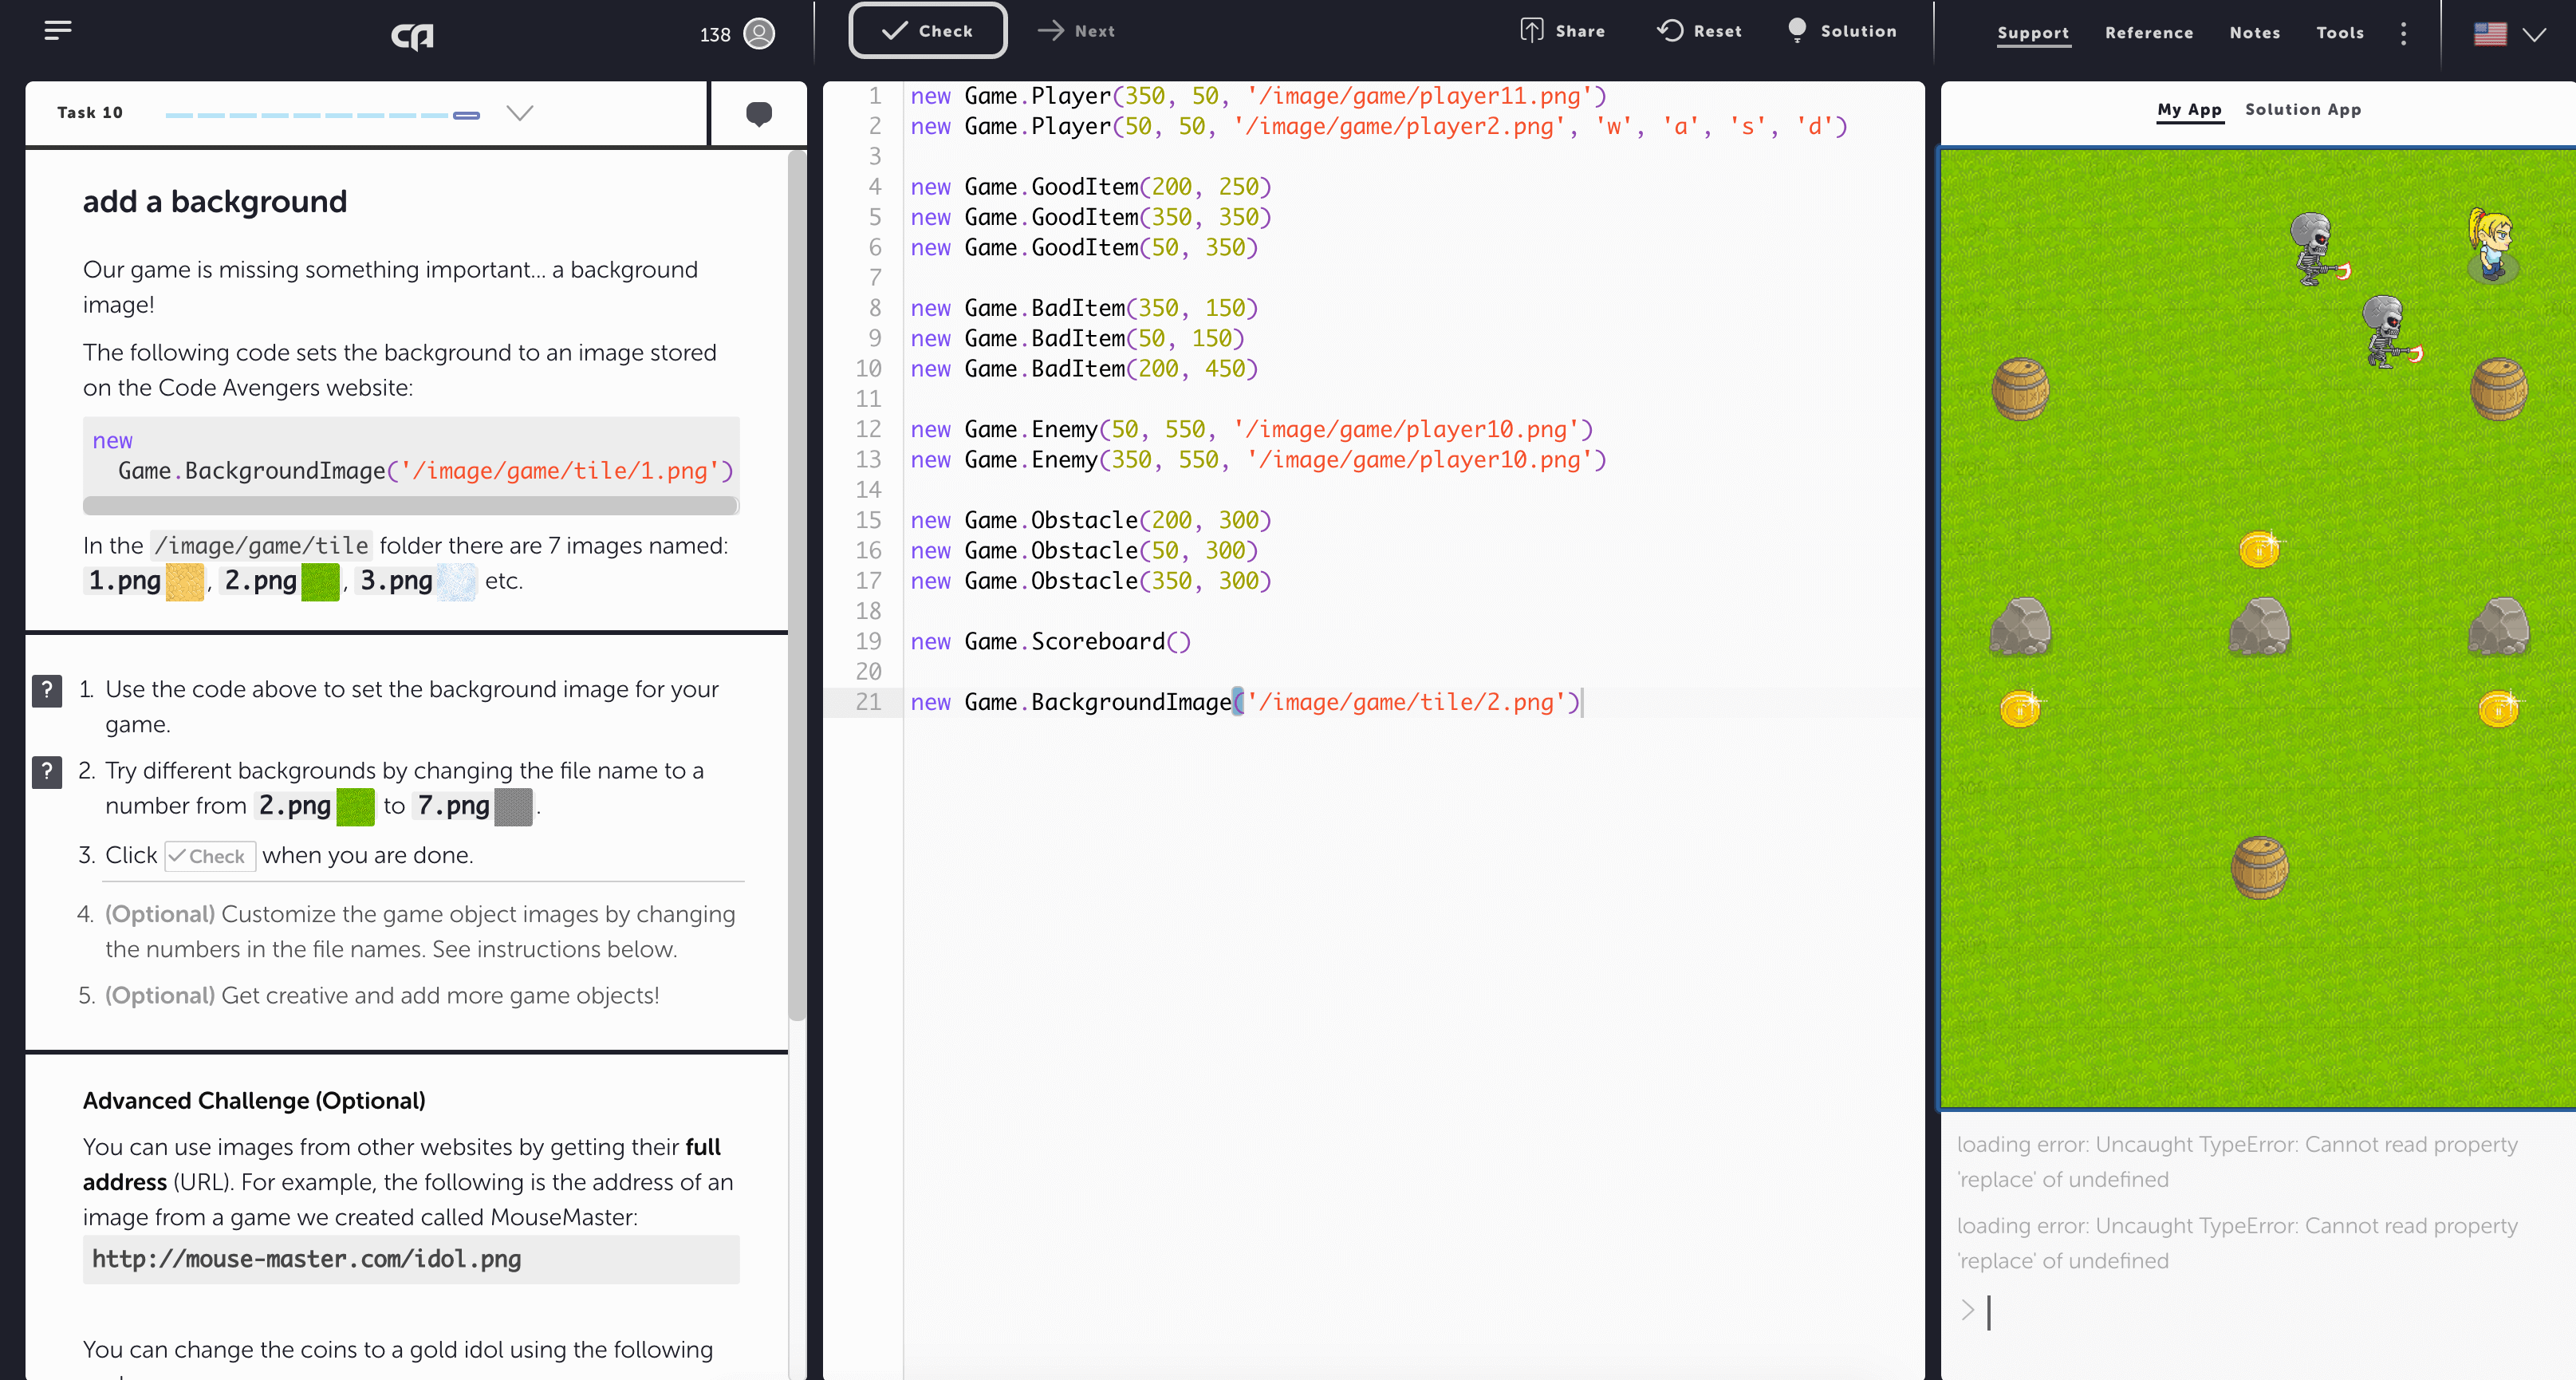Click hint question mark for step 1

[x=47, y=690]
